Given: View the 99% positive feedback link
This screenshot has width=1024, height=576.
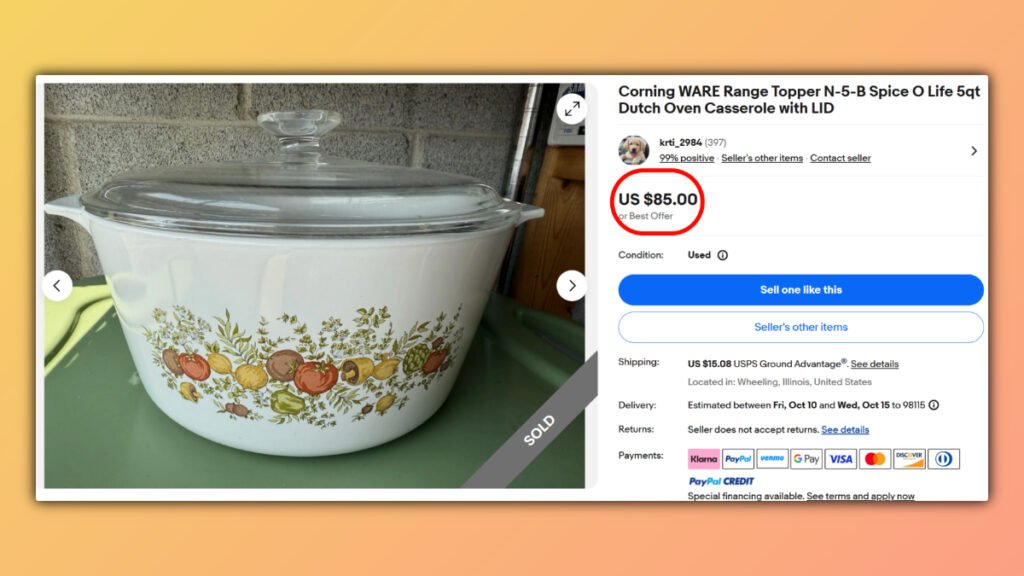Looking at the screenshot, I should [x=686, y=158].
